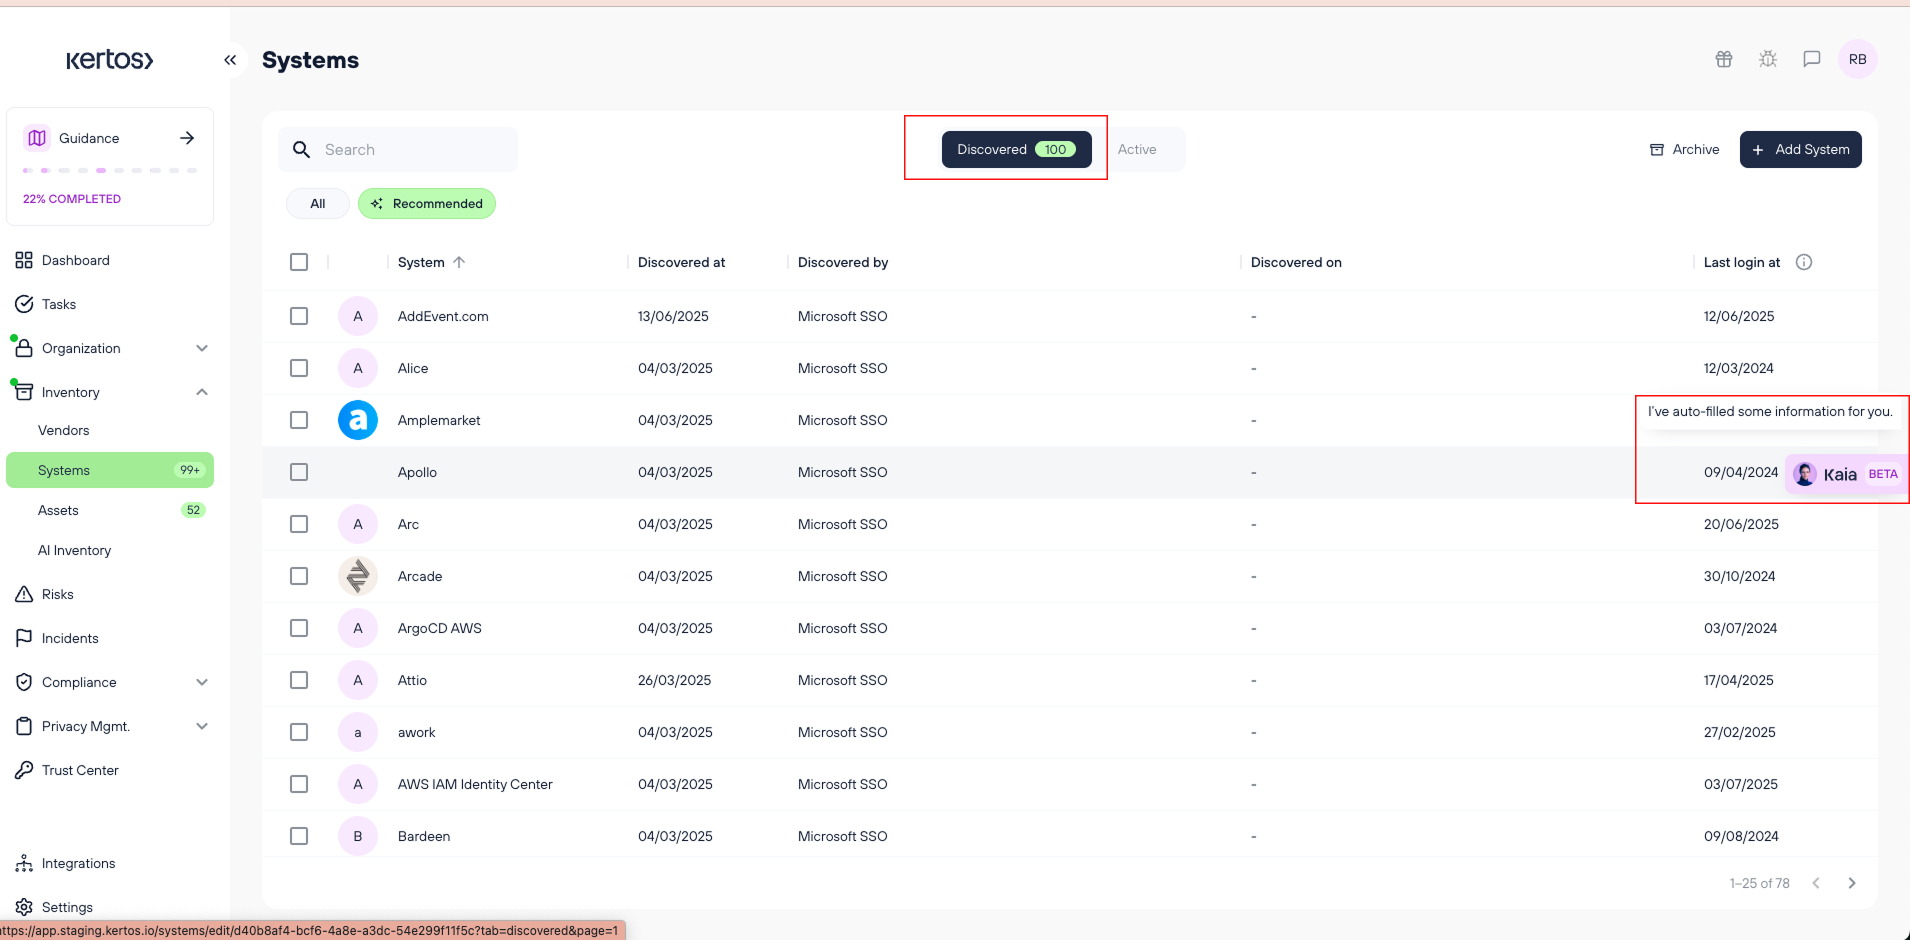Viewport: 1910px width, 940px height.
Task: Open Systems in the sidebar
Action: click(x=110, y=470)
